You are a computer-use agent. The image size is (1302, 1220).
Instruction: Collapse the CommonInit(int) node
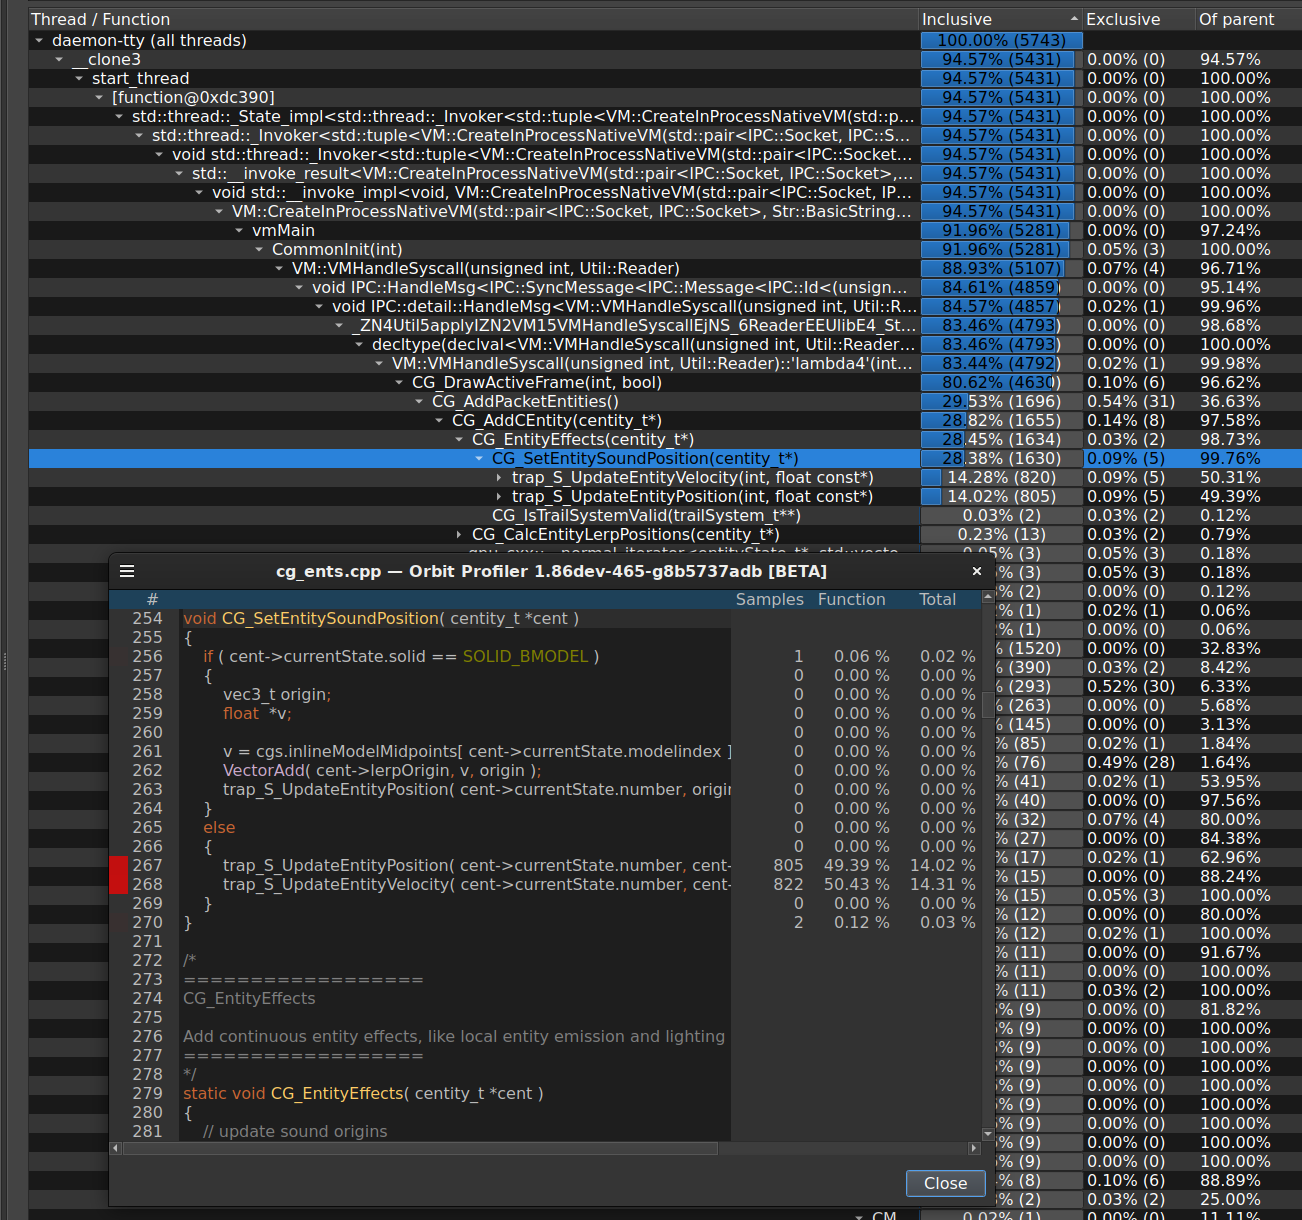(259, 250)
